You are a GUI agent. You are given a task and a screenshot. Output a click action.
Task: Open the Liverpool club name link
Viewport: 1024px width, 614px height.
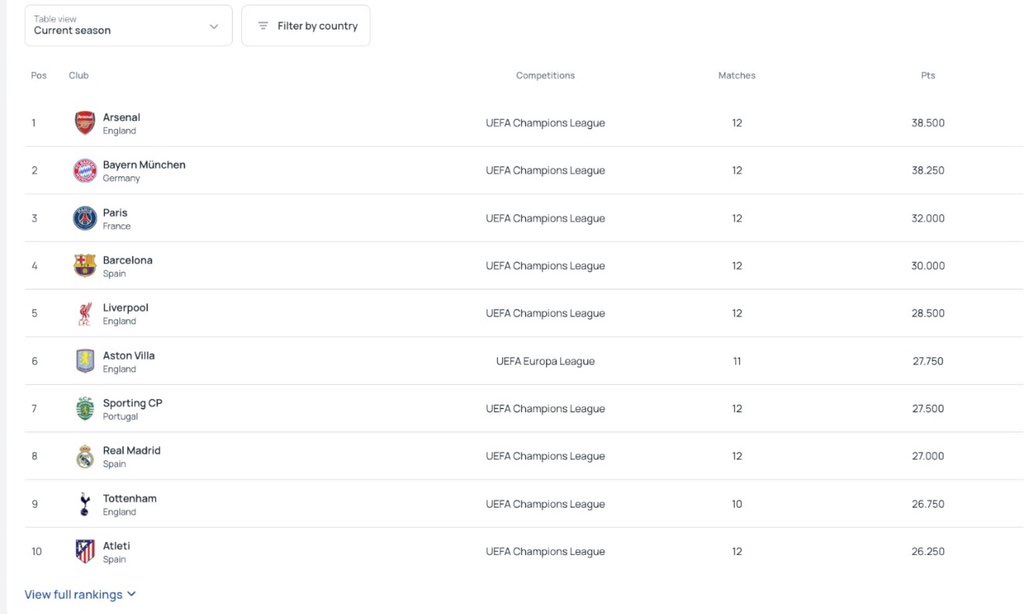[x=125, y=308]
